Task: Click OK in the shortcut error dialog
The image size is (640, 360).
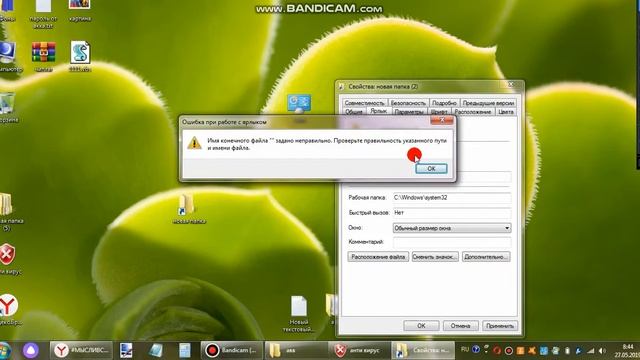Action: (431, 169)
